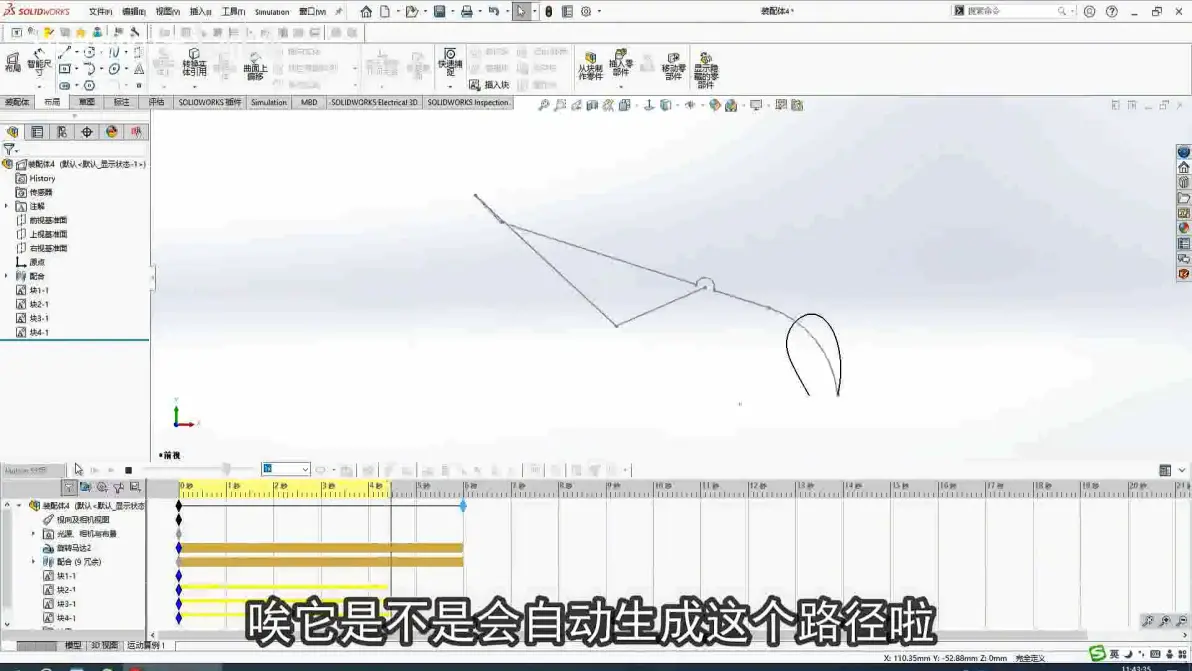Click the 旋转马达2 start keyframe diamond

click(179, 548)
